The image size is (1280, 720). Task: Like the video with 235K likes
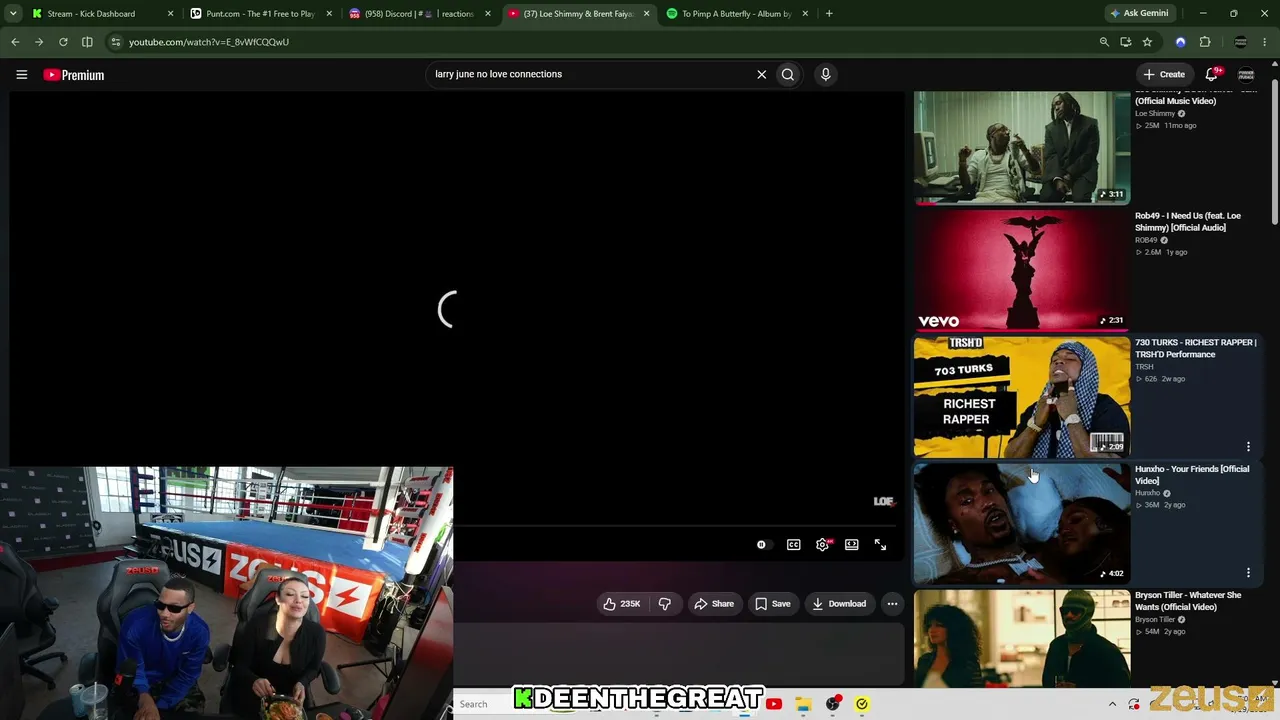pyautogui.click(x=621, y=604)
